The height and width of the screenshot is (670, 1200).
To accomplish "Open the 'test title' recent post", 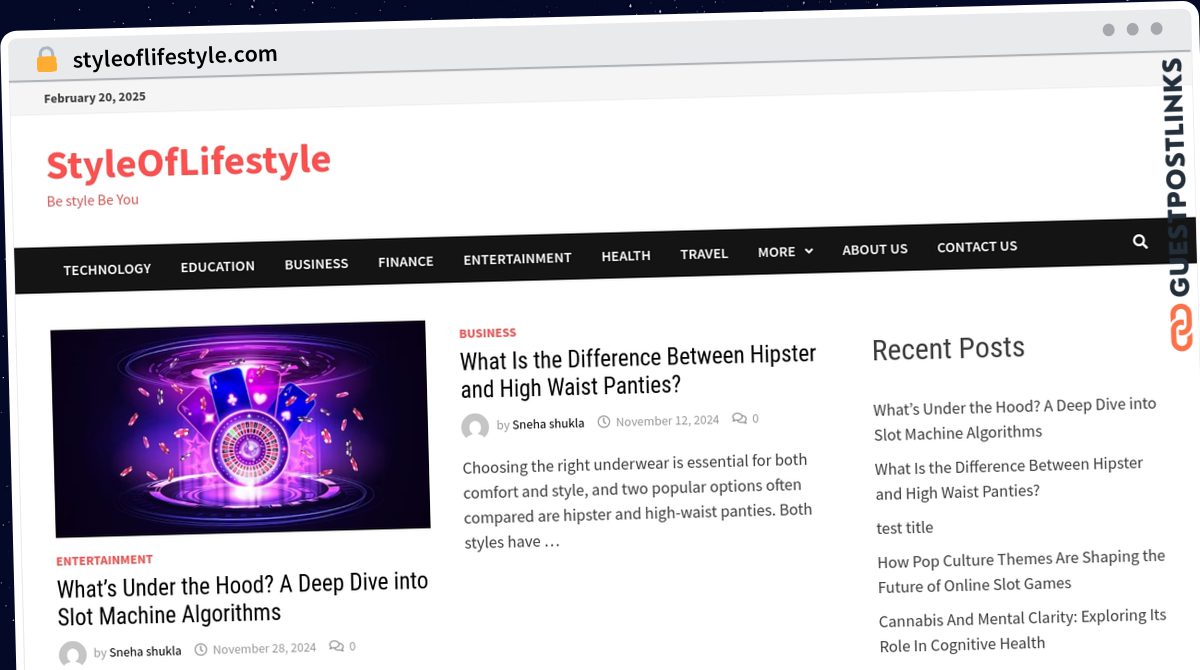I will (x=905, y=528).
